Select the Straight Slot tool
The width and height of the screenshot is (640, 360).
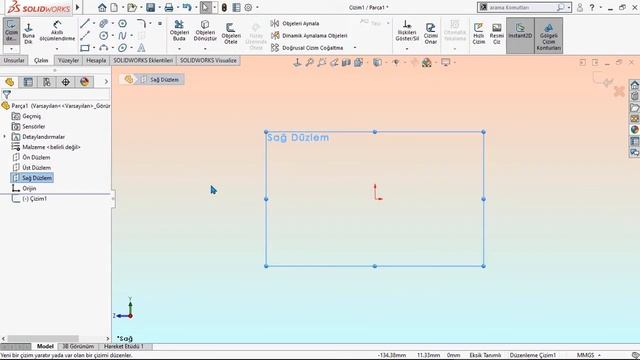click(x=104, y=24)
